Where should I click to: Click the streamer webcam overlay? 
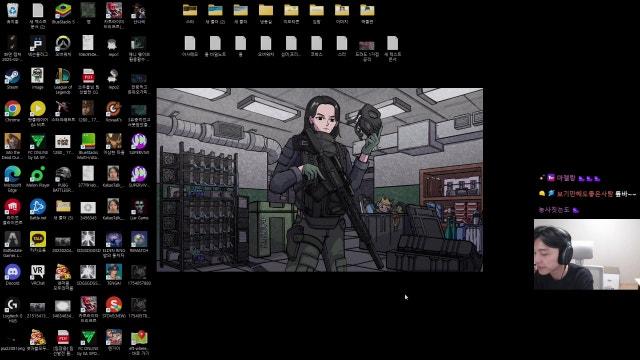(587, 254)
